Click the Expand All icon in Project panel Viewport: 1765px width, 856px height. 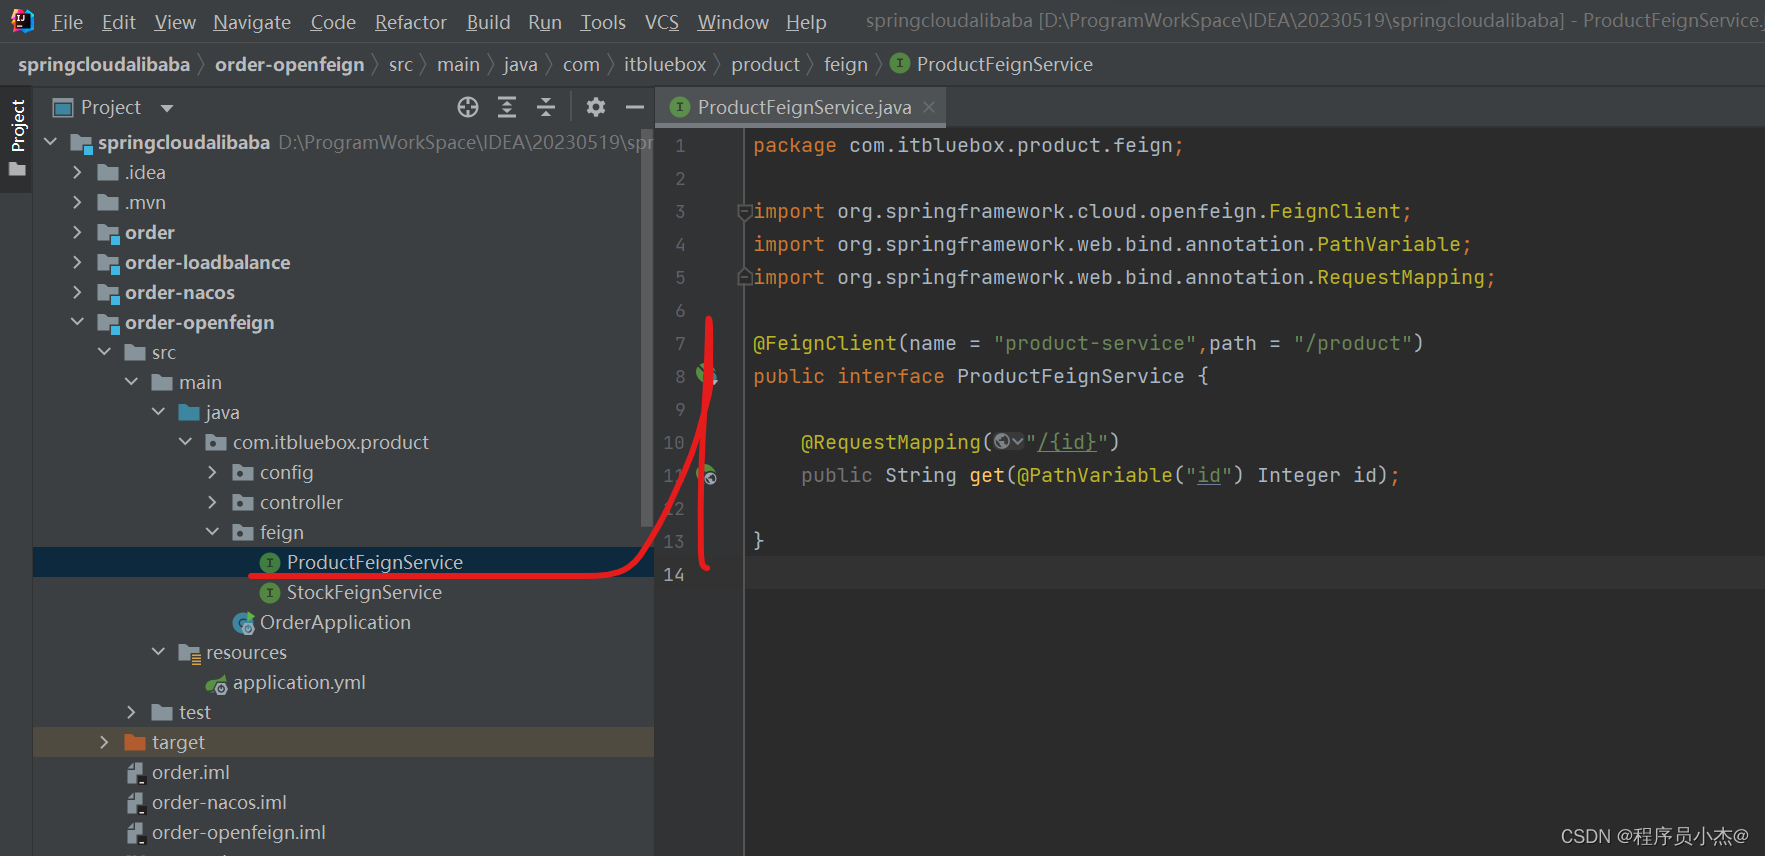coord(507,107)
